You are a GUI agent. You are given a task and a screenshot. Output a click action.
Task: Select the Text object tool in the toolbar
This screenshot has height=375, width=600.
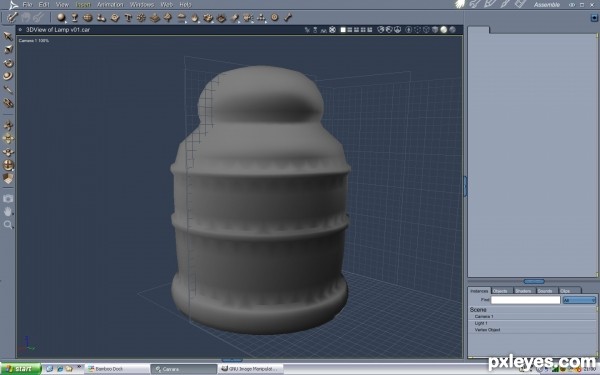click(x=128, y=18)
